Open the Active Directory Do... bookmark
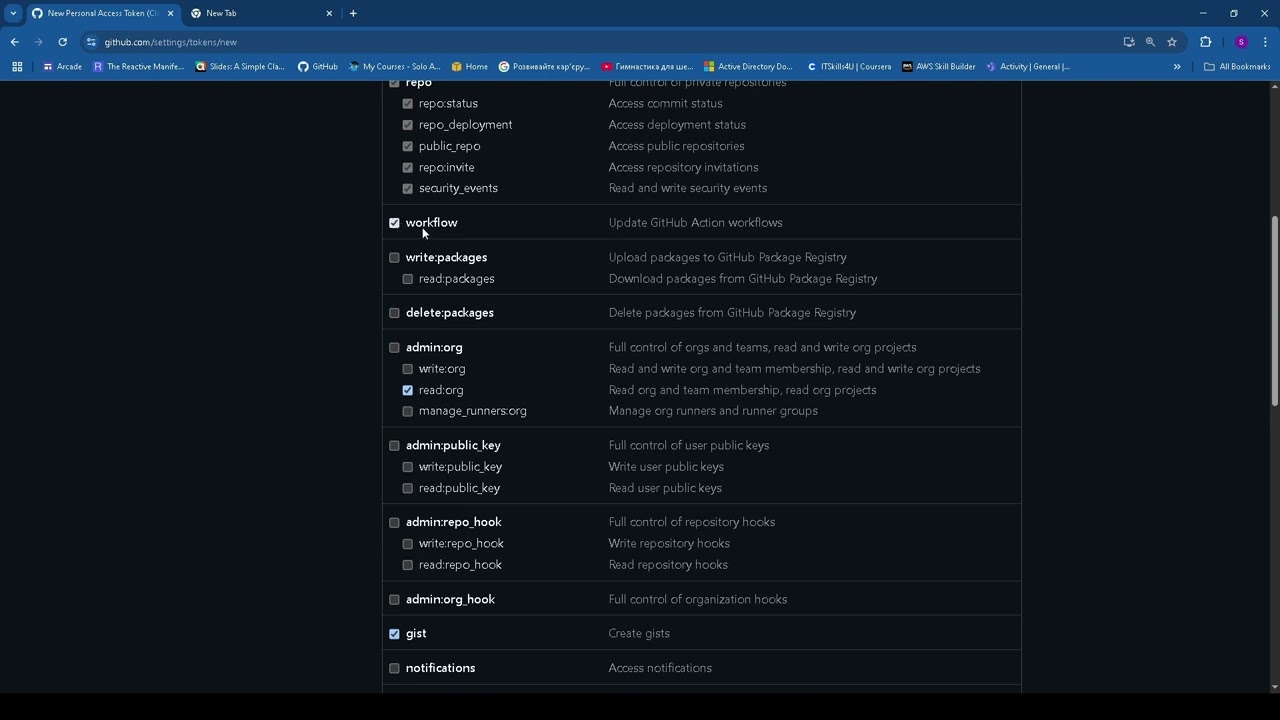The width and height of the screenshot is (1280, 720). pyautogui.click(x=748, y=67)
